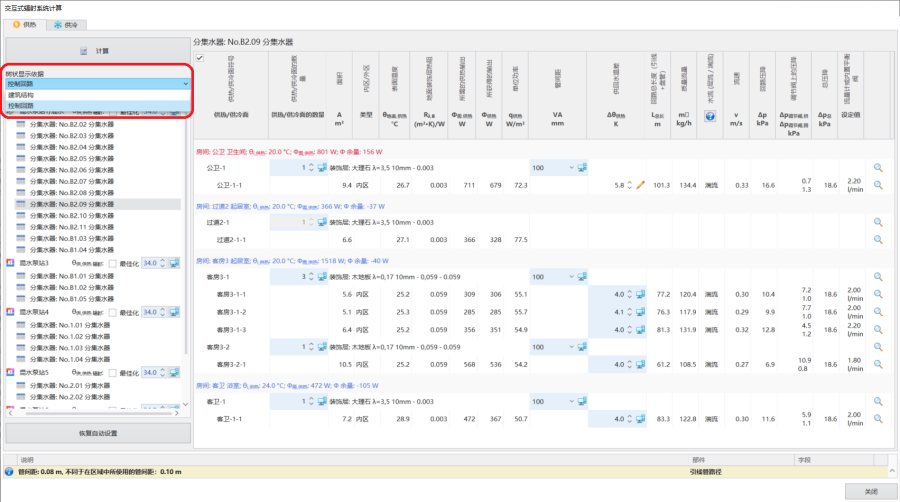Select manifold No.2.01 in the tree
This screenshot has height=502, width=900.
pyautogui.click(x=69, y=386)
